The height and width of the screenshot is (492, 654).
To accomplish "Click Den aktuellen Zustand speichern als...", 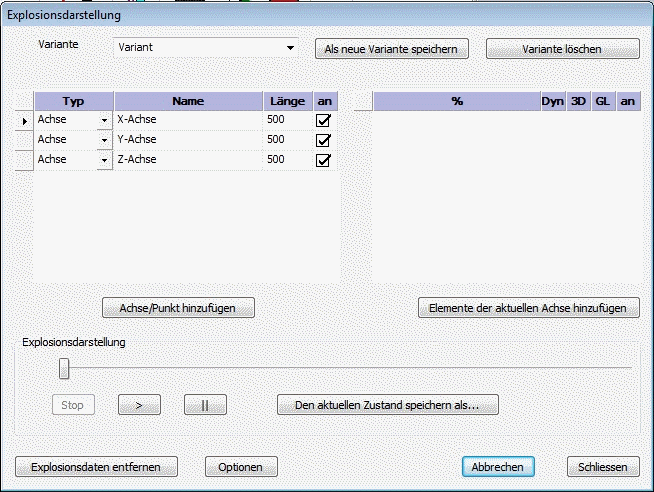I will 388,405.
